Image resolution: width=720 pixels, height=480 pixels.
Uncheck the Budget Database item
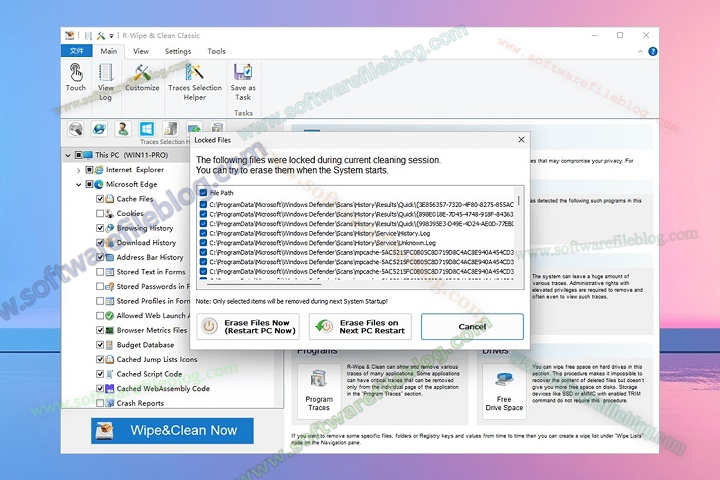coord(101,345)
